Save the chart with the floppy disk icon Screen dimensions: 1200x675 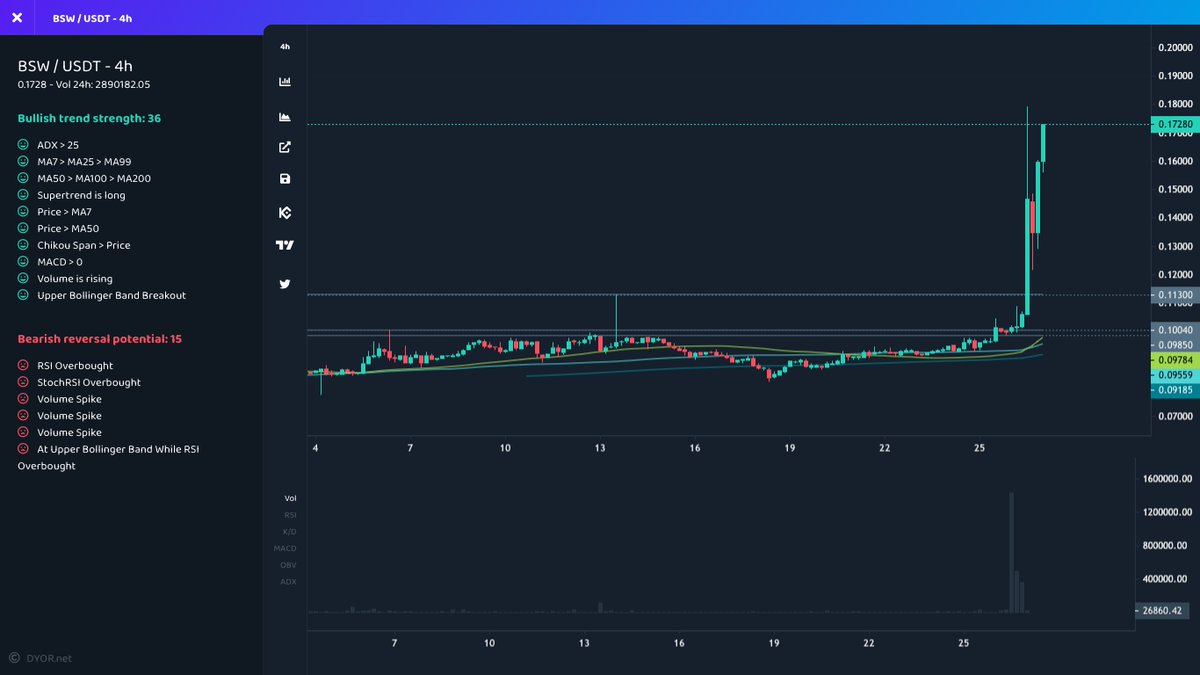click(285, 179)
